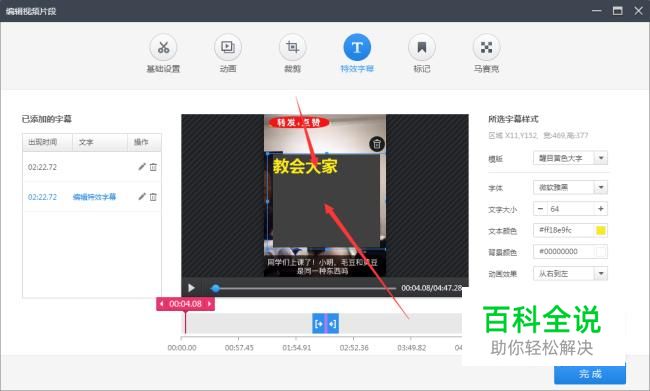Delete the 编辑特效字幕 subtitle row
Viewport: 650px width, 391px height.
[x=153, y=197]
